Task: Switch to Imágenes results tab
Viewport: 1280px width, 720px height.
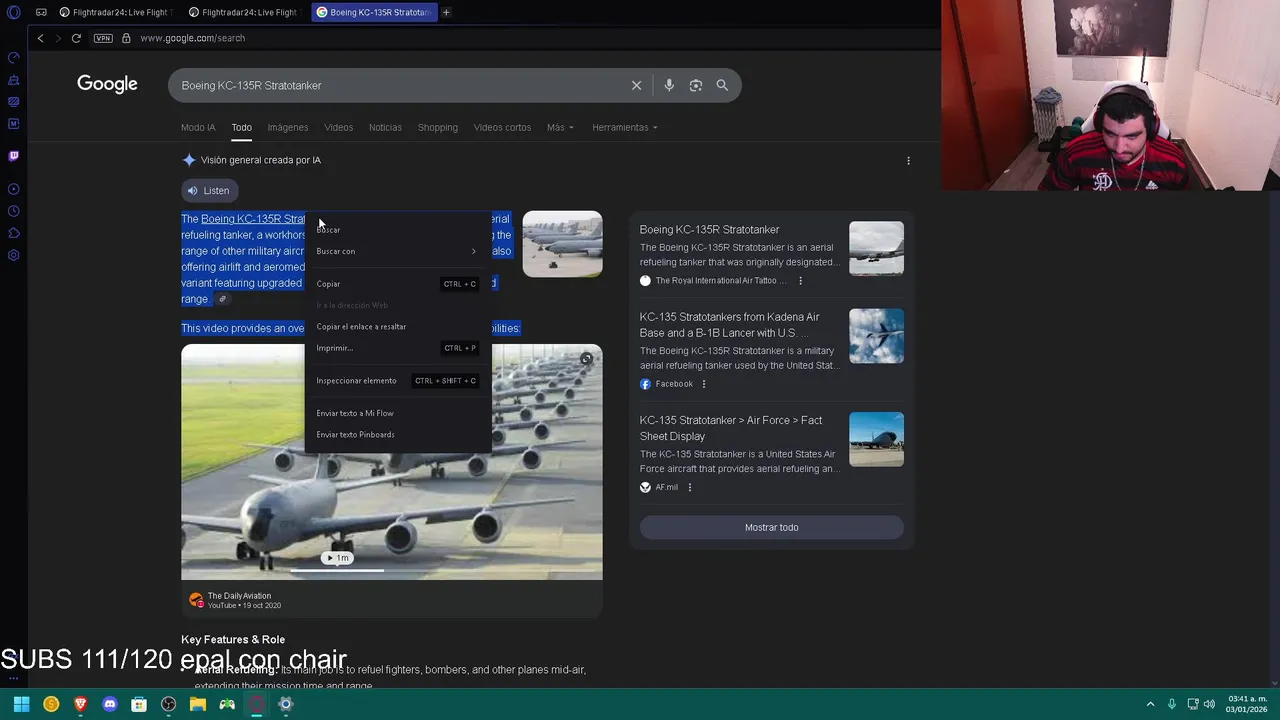Action: 287,127
